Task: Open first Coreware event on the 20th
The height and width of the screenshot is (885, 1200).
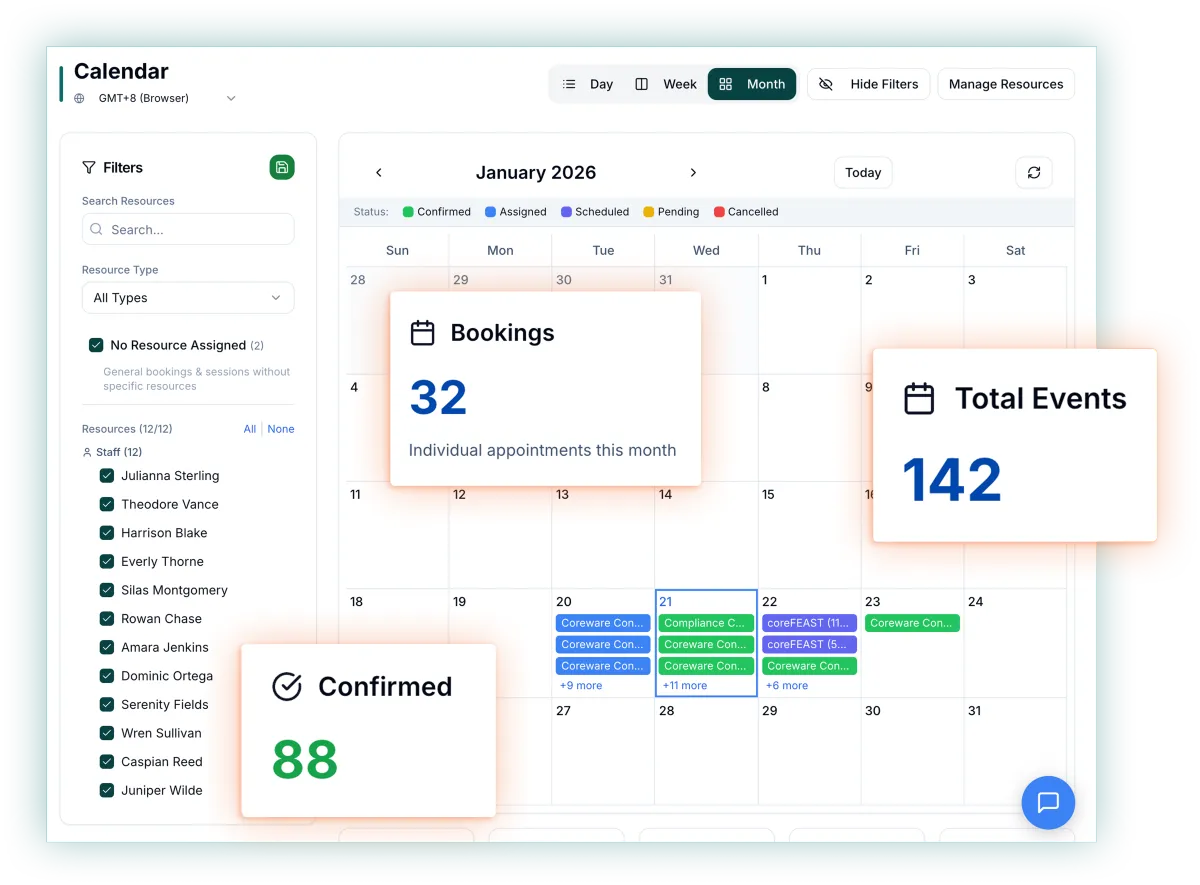Action: [603, 623]
